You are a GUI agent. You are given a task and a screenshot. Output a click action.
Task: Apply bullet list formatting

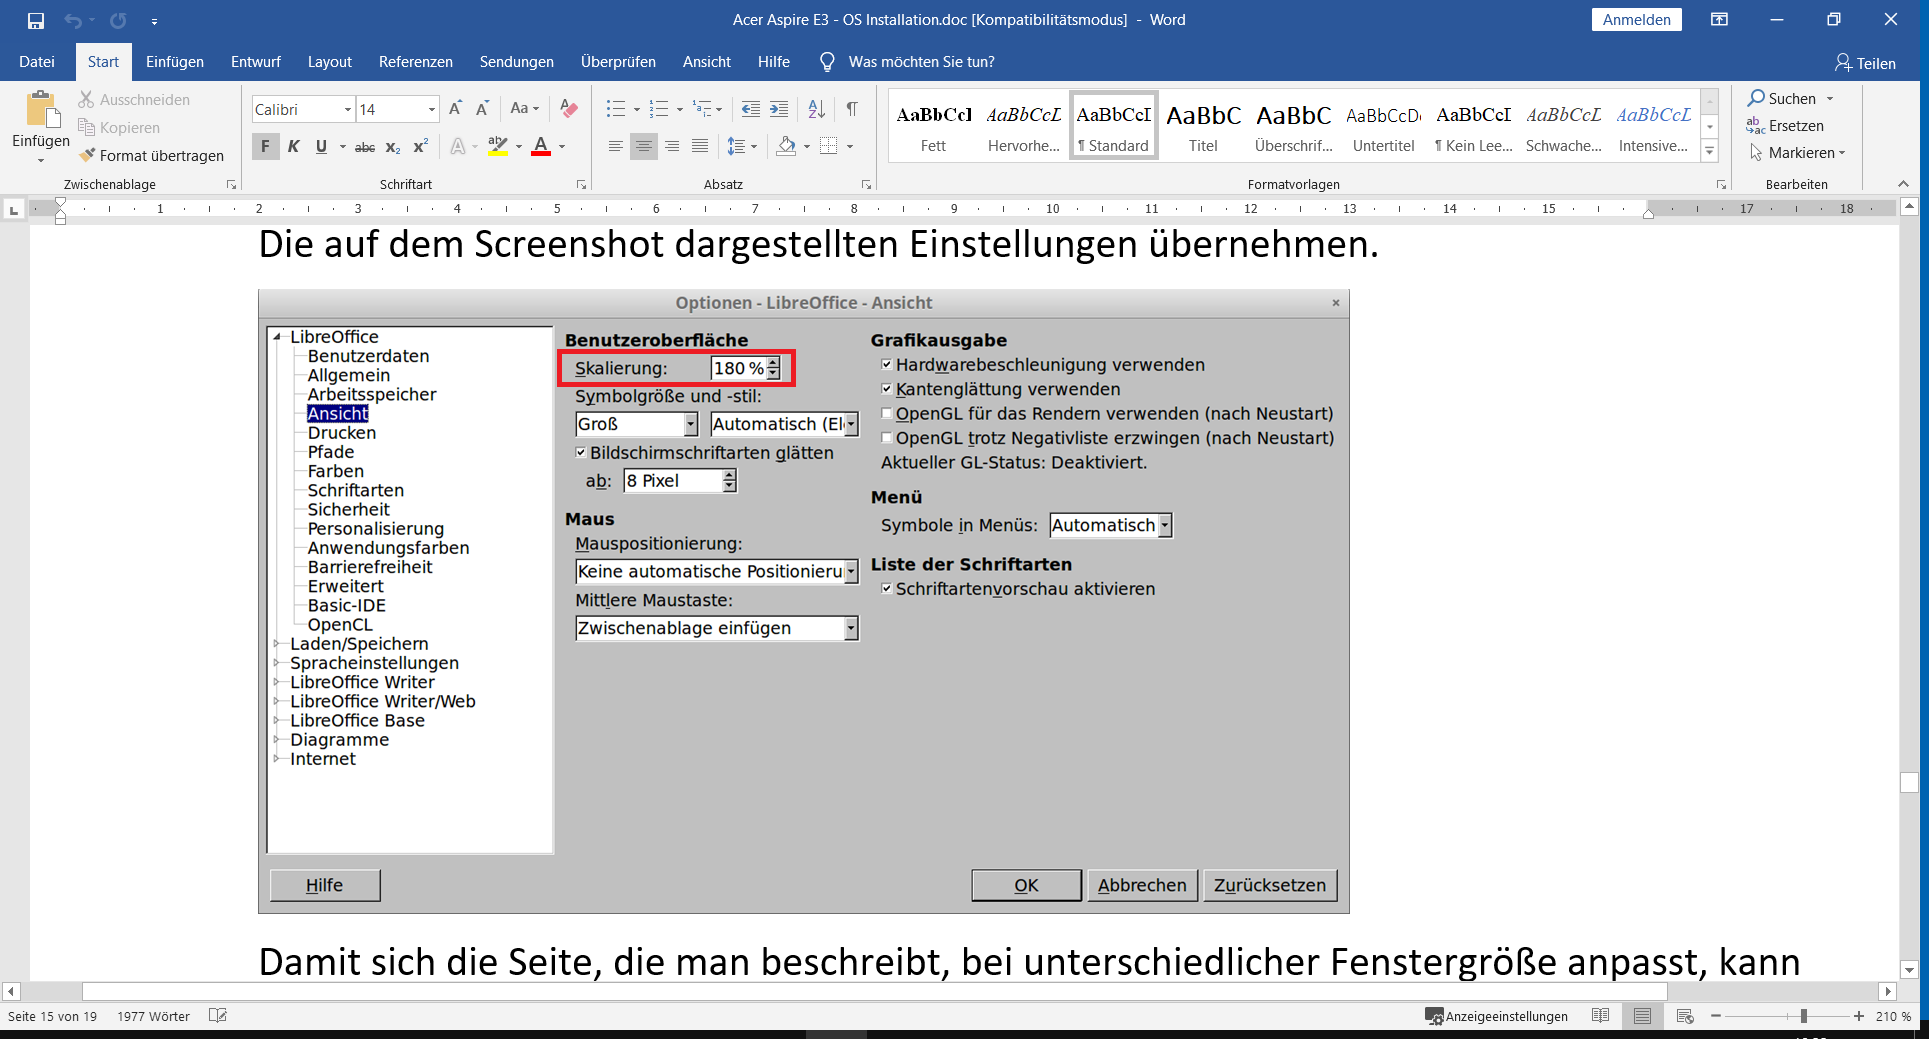click(616, 108)
